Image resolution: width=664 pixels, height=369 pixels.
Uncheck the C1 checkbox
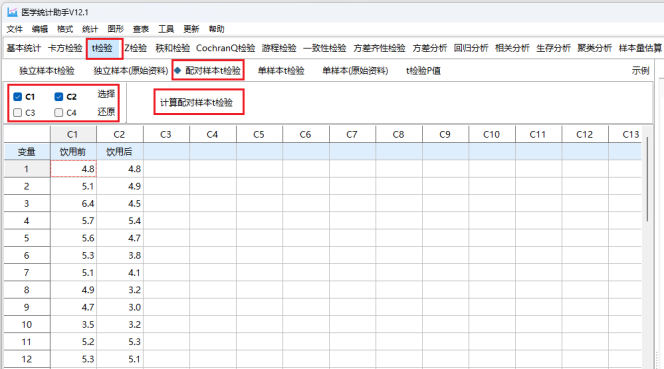click(x=17, y=97)
